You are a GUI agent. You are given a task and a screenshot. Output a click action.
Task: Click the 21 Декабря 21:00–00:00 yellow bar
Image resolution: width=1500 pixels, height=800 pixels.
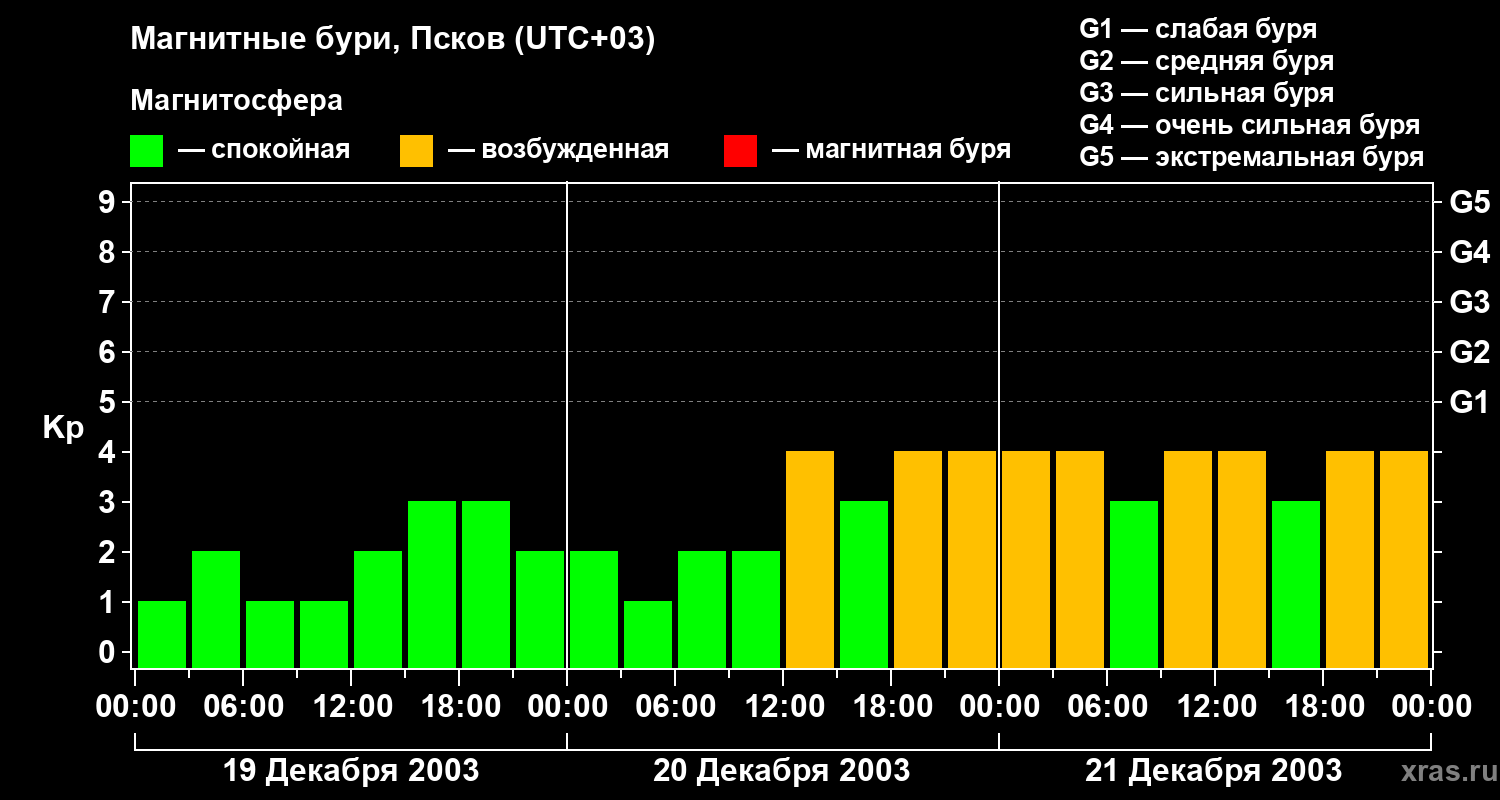1404,559
